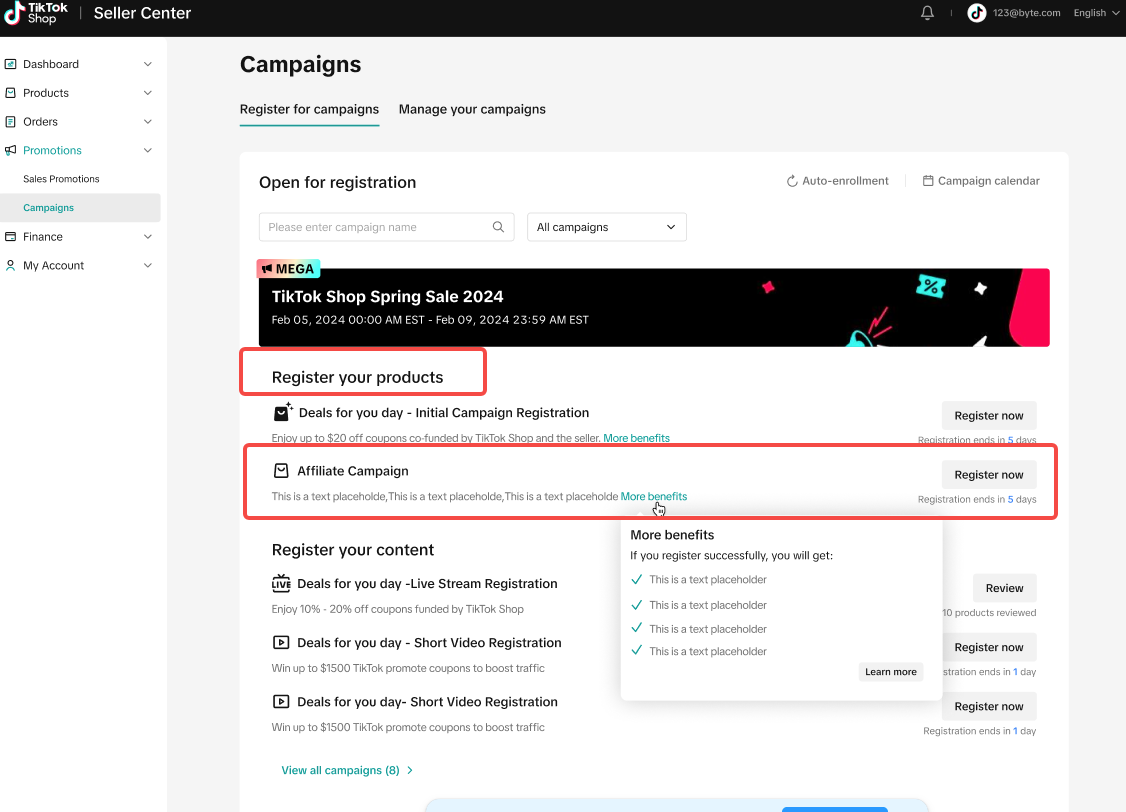Expand the Dashboard sidebar menu
This screenshot has height=812, width=1126.
pyautogui.click(x=80, y=64)
